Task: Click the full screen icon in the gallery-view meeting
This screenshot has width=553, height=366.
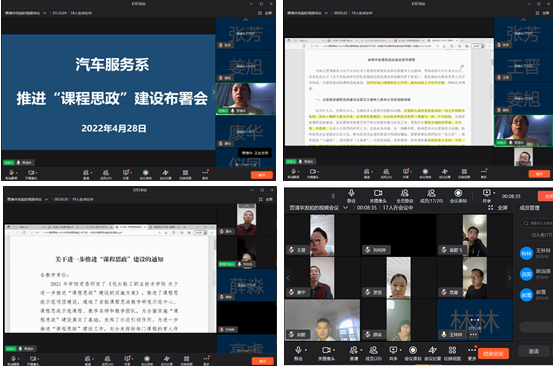Action: coord(491,208)
